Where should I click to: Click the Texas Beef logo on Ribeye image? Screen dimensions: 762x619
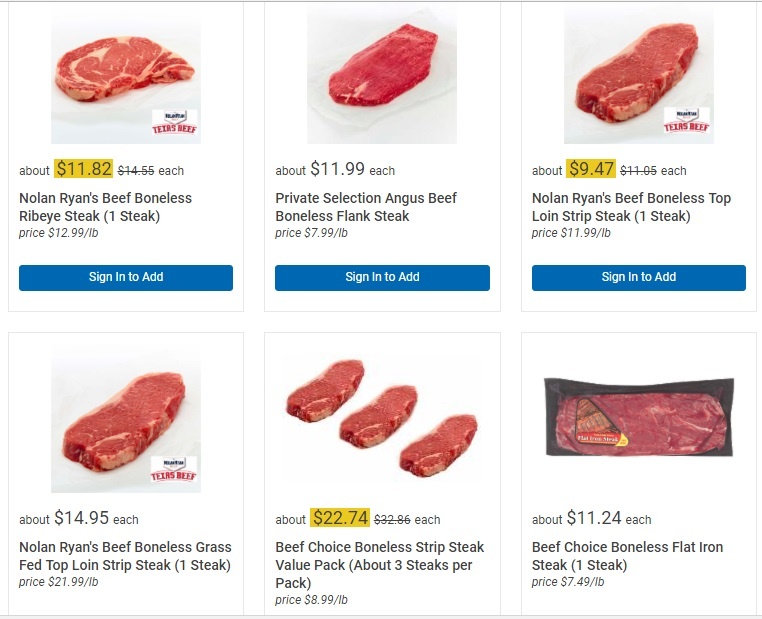coord(175,122)
